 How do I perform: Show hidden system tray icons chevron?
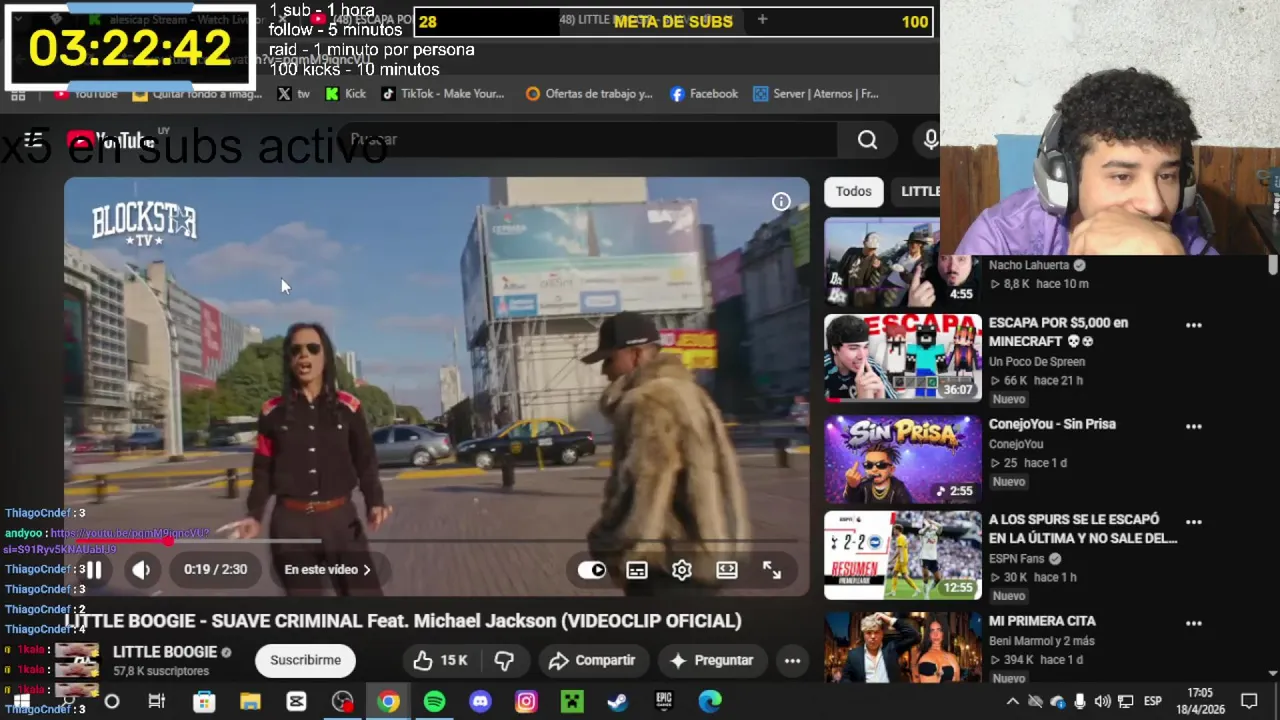1012,702
